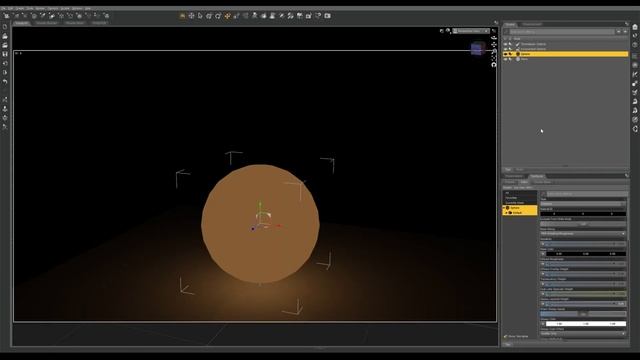The image size is (640, 360).
Task: Click the Base Color swatch
Action: (586, 254)
